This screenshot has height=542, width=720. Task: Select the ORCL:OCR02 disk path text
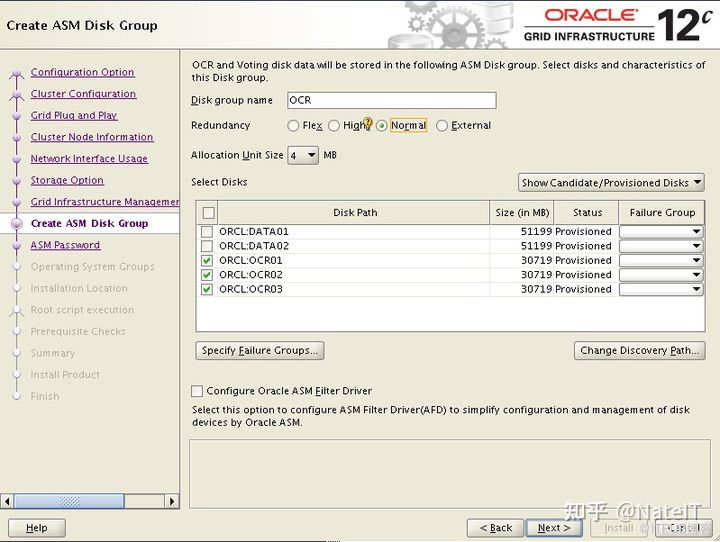pyautogui.click(x=251, y=275)
